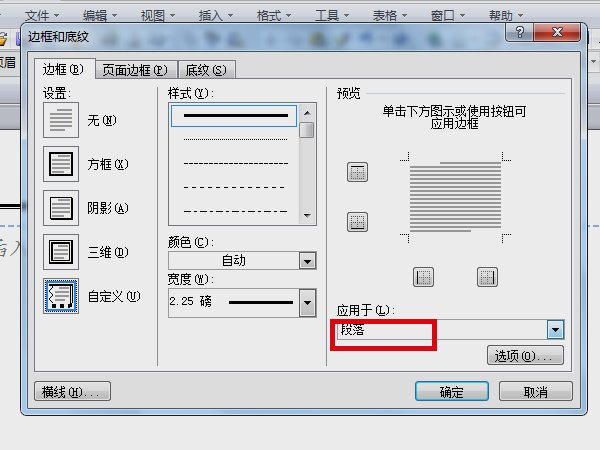600x450 pixels.
Task: Open the 插入 (Insert) menu
Action: (x=215, y=15)
